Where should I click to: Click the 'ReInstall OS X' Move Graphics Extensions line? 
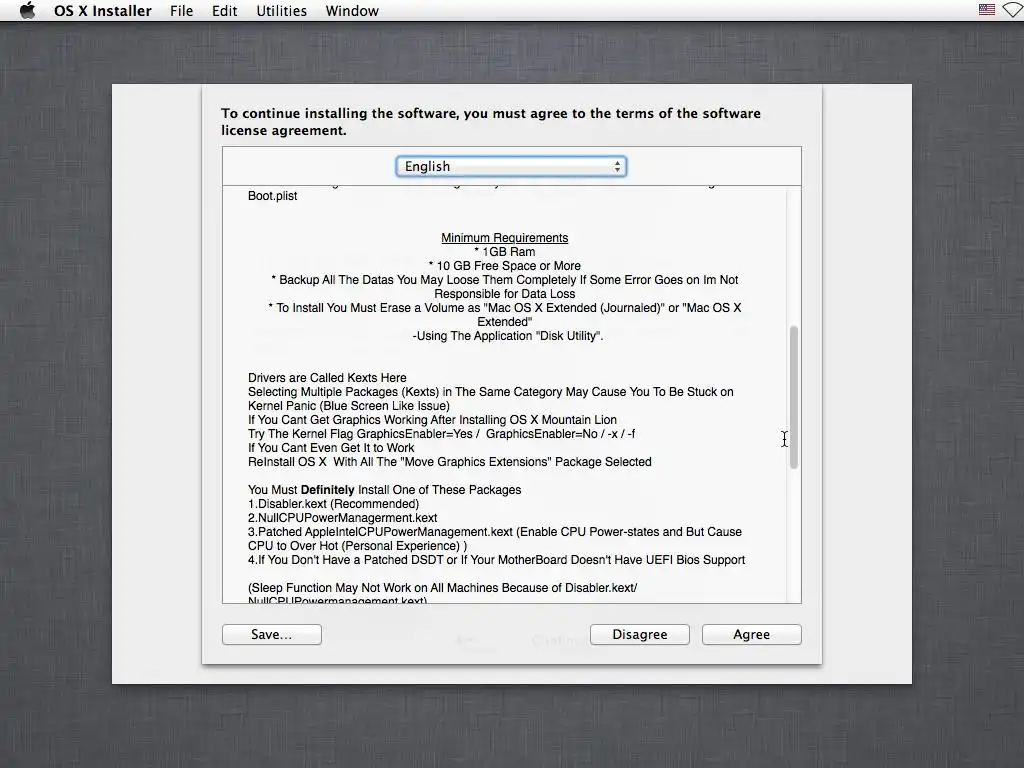(449, 462)
